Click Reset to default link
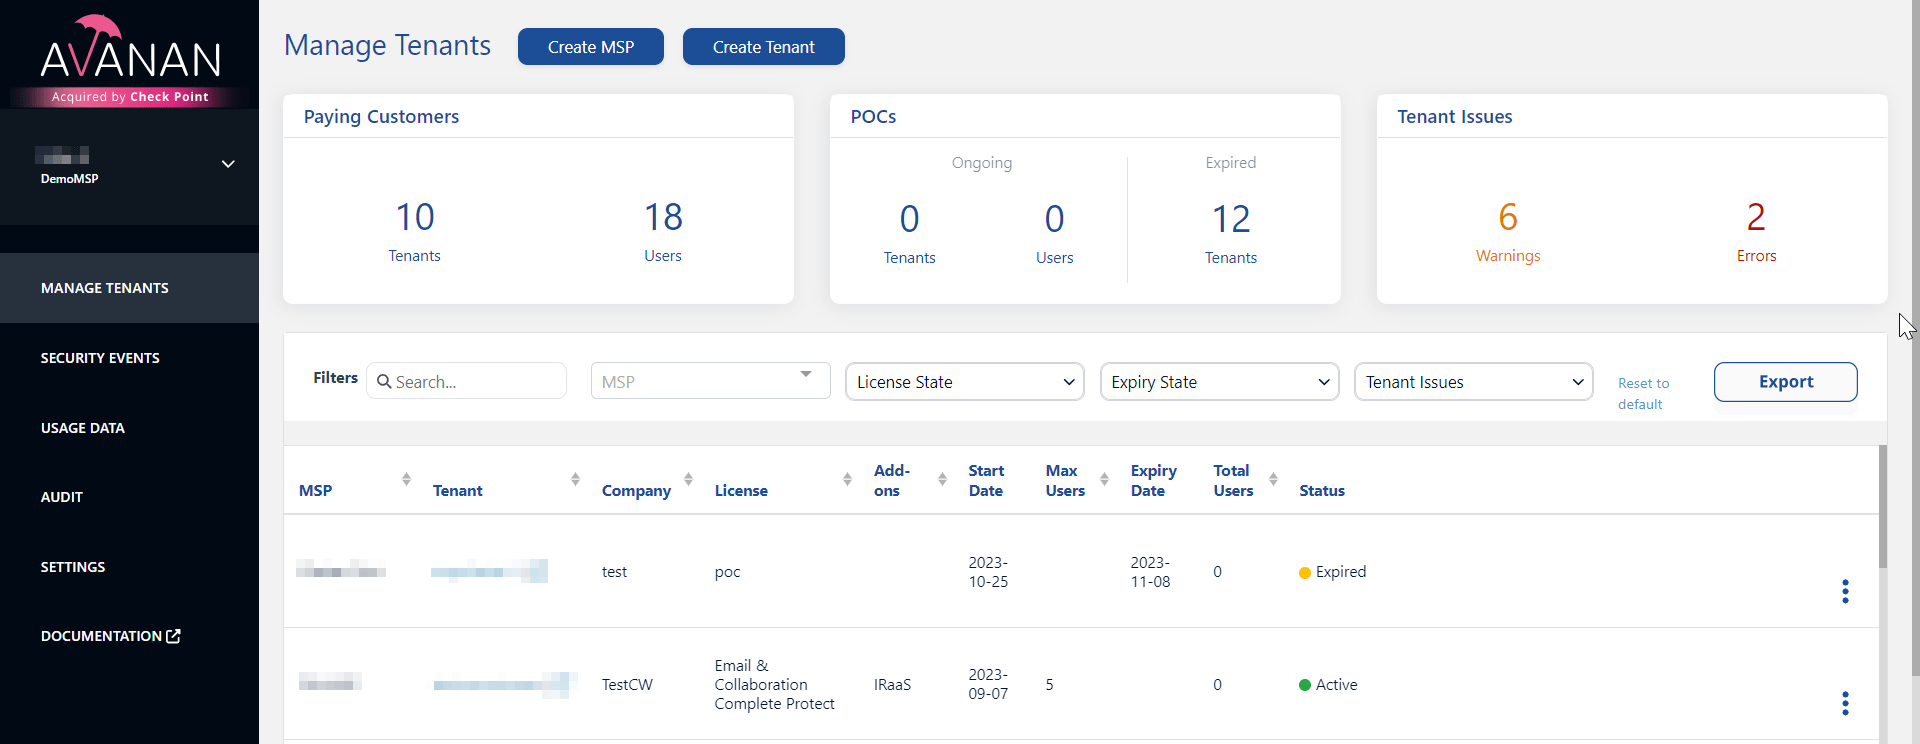Screen dimensions: 1920x744 click(x=1643, y=393)
